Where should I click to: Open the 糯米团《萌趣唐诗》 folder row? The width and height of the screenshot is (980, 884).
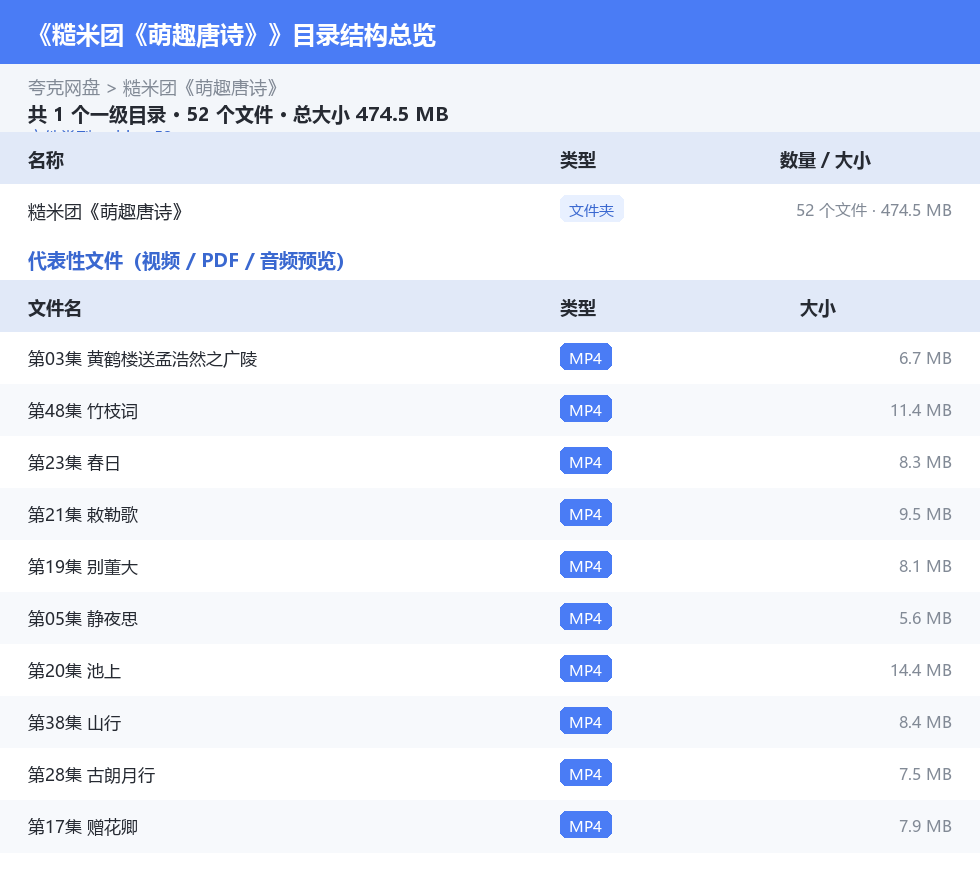point(490,211)
